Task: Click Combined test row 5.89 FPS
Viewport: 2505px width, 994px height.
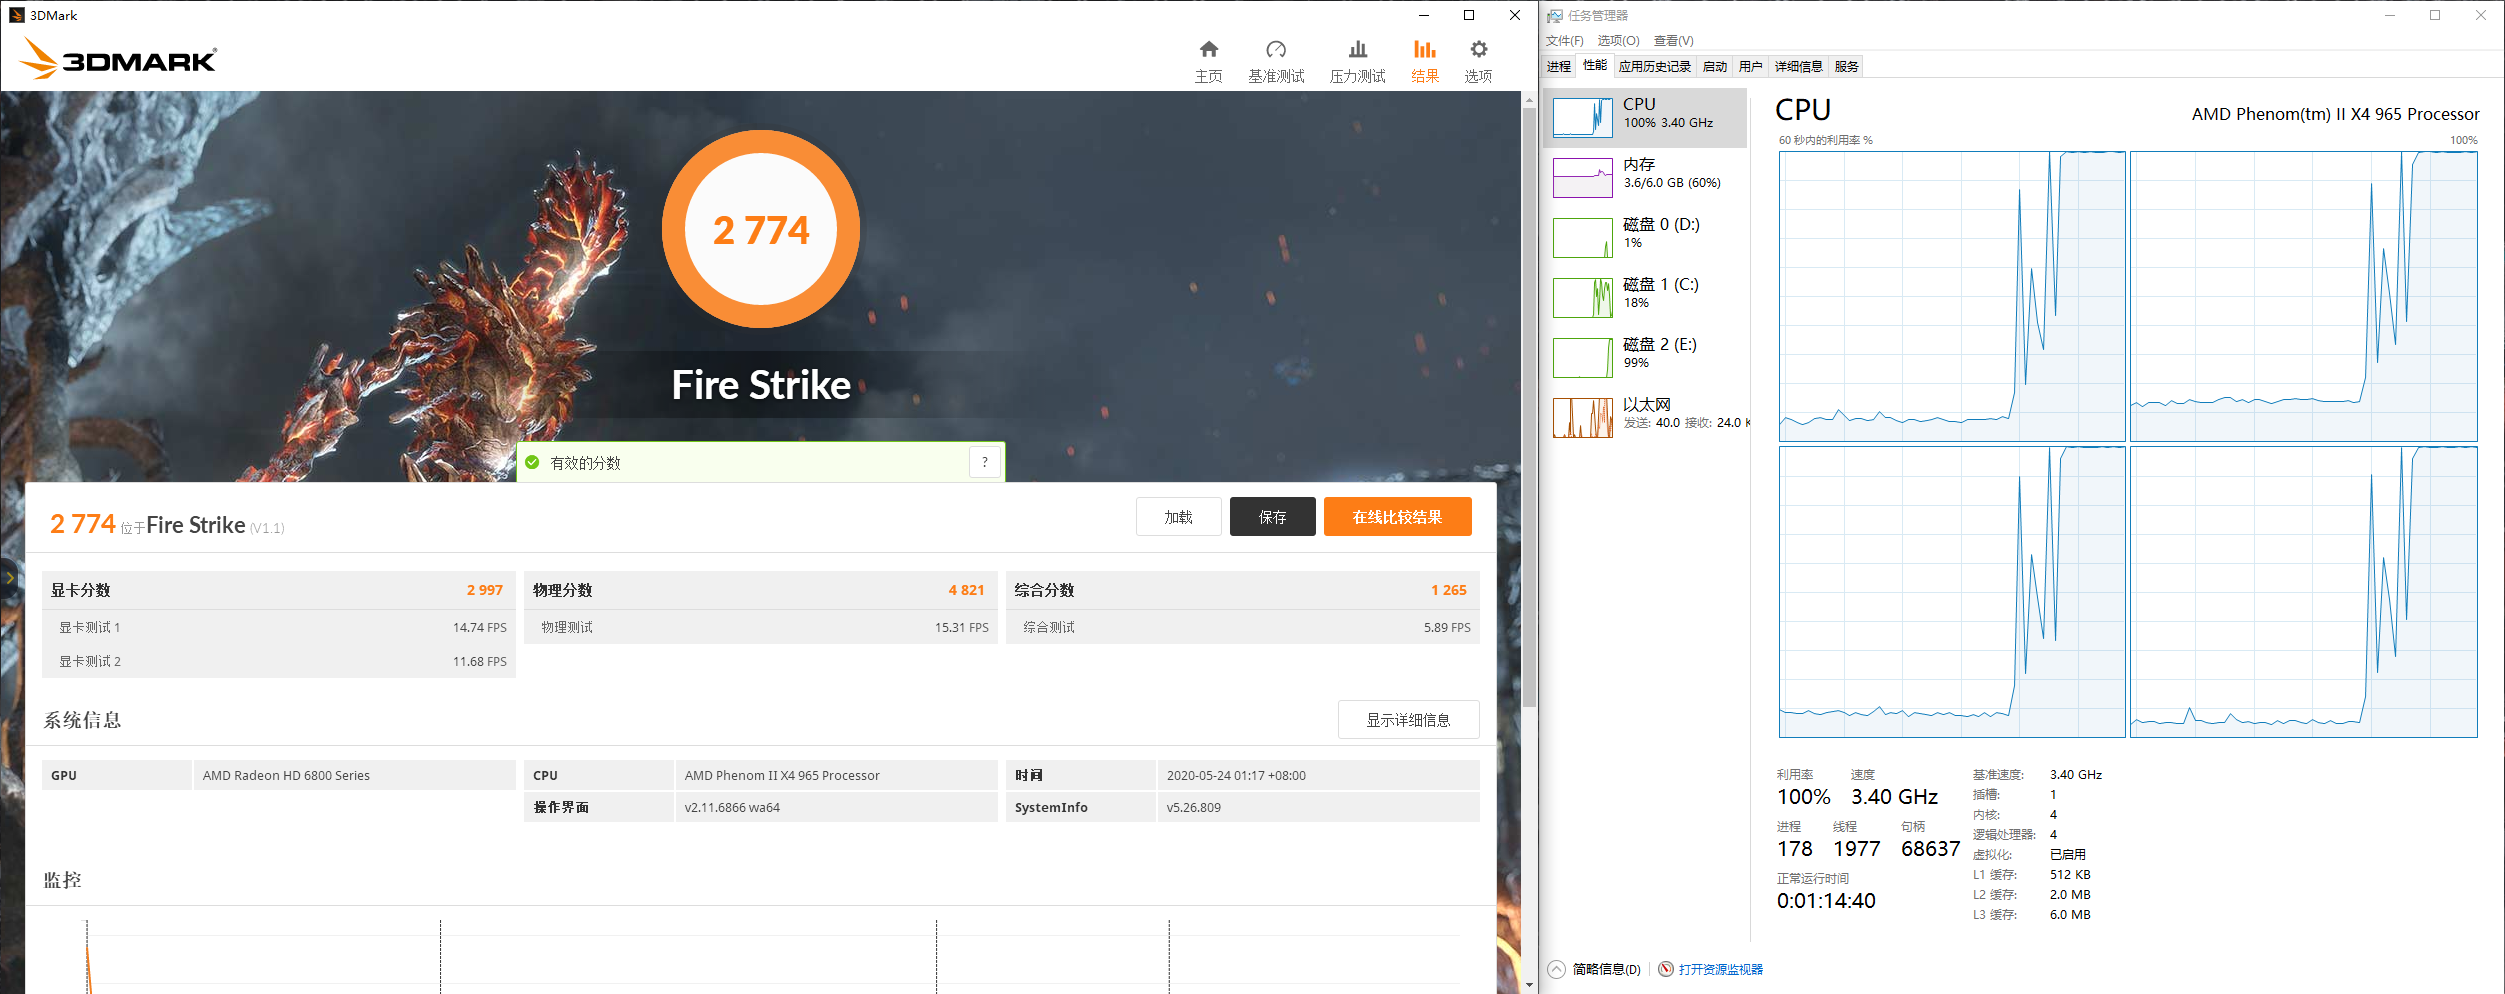Action: [1243, 627]
